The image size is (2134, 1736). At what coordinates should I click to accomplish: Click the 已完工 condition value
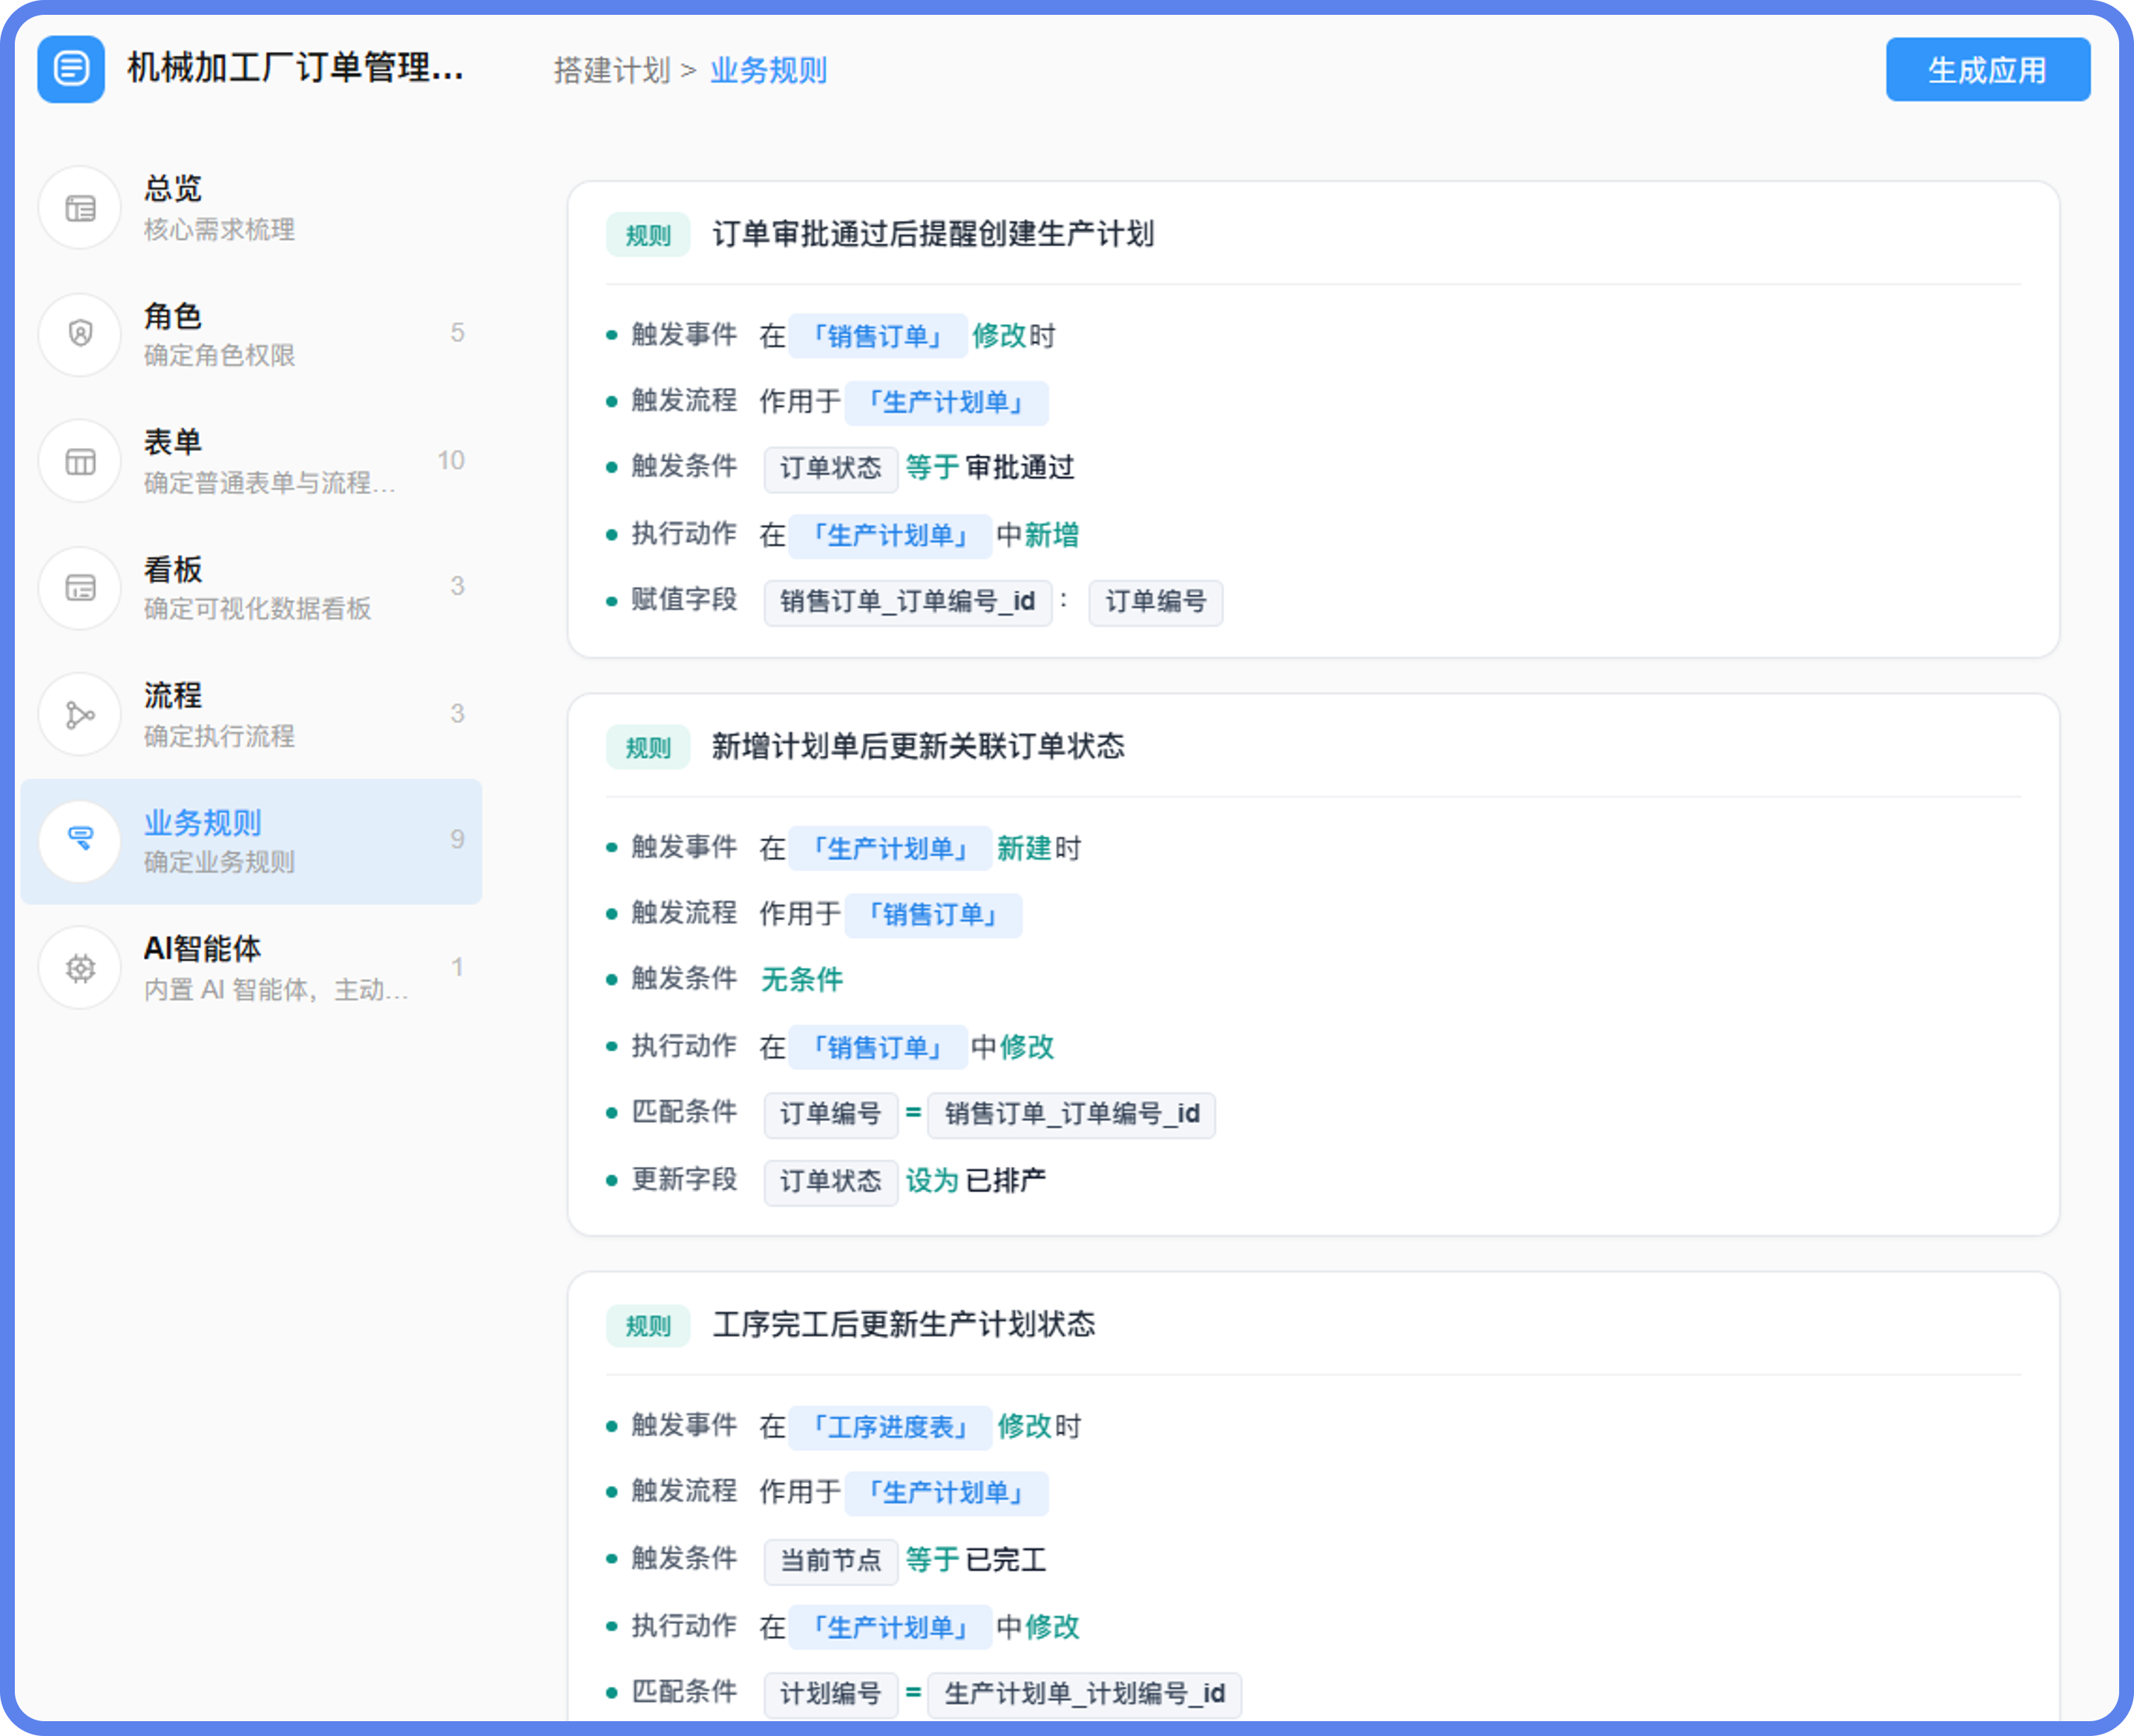pos(1005,1559)
